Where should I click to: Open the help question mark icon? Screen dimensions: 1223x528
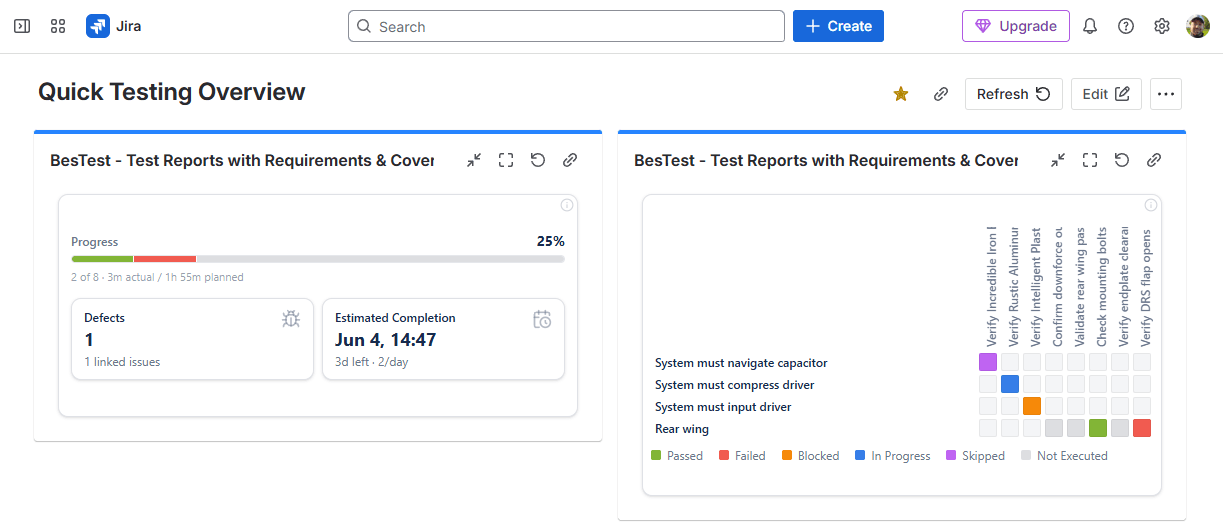coord(1126,26)
